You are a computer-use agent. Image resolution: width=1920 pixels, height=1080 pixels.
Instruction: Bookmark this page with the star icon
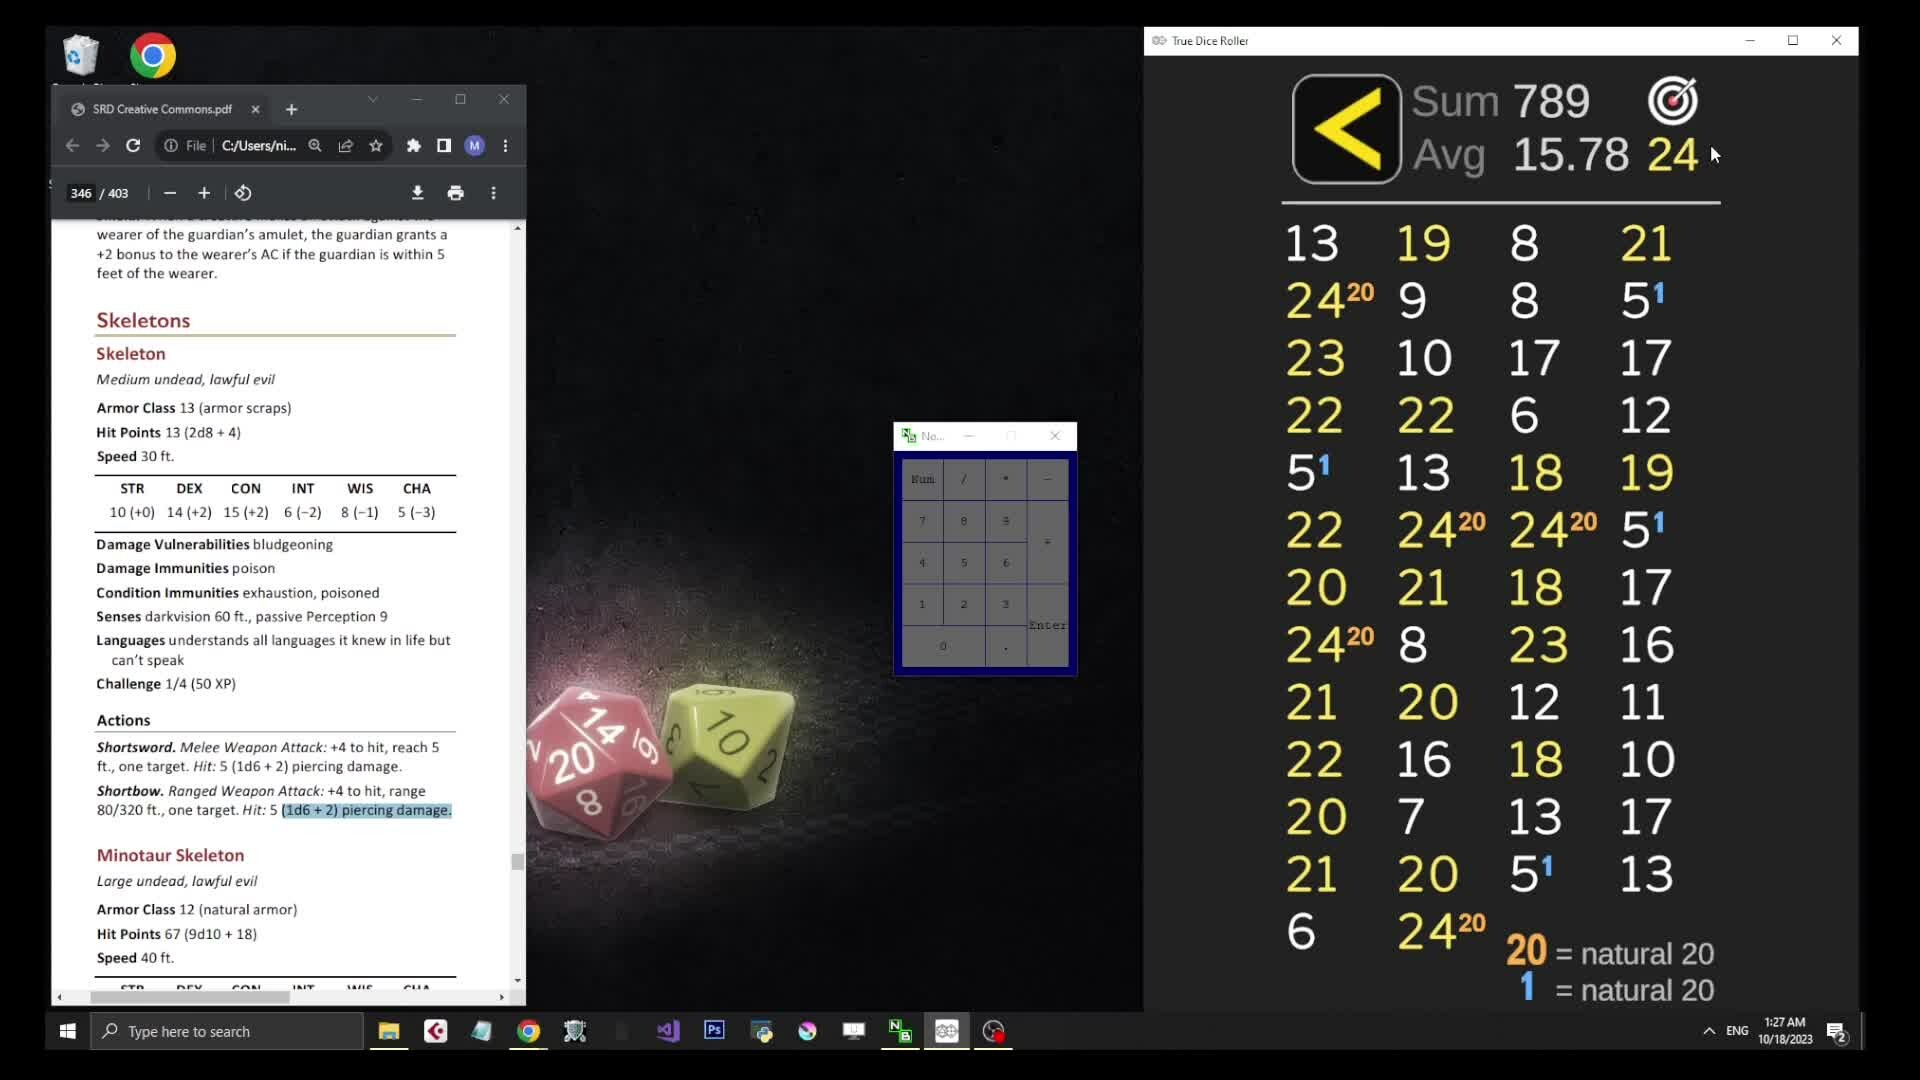pos(376,146)
